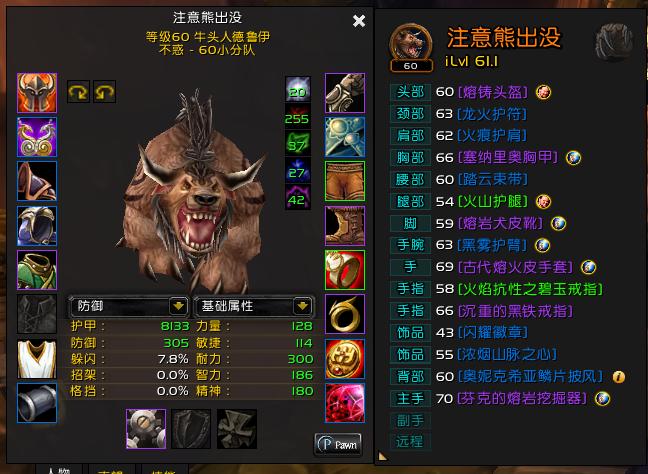Click empty off-hand shield slot
The image size is (648, 474).
coord(191,429)
